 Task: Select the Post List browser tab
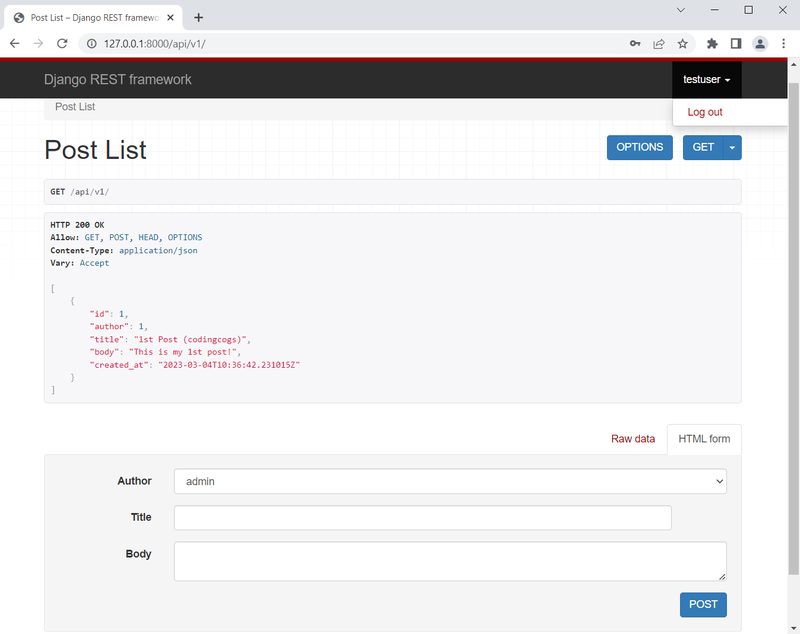pos(92,18)
